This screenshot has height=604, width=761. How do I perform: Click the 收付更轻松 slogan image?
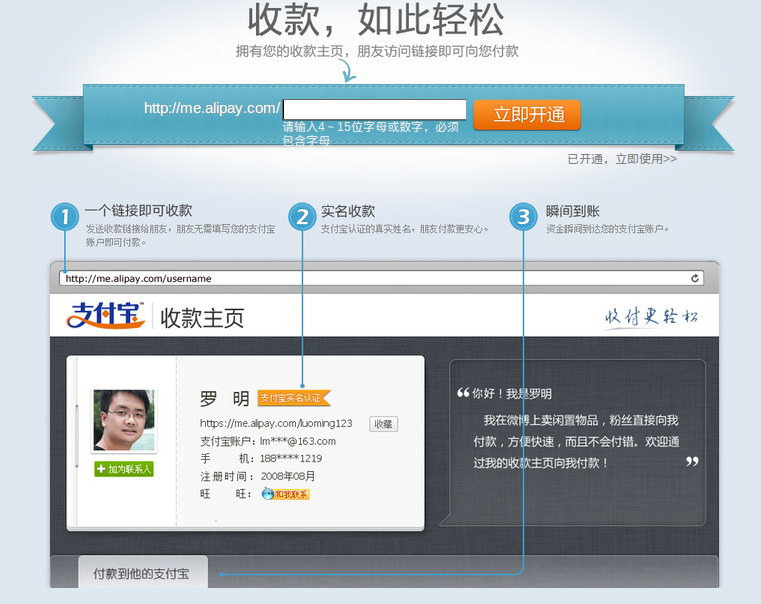pos(651,317)
